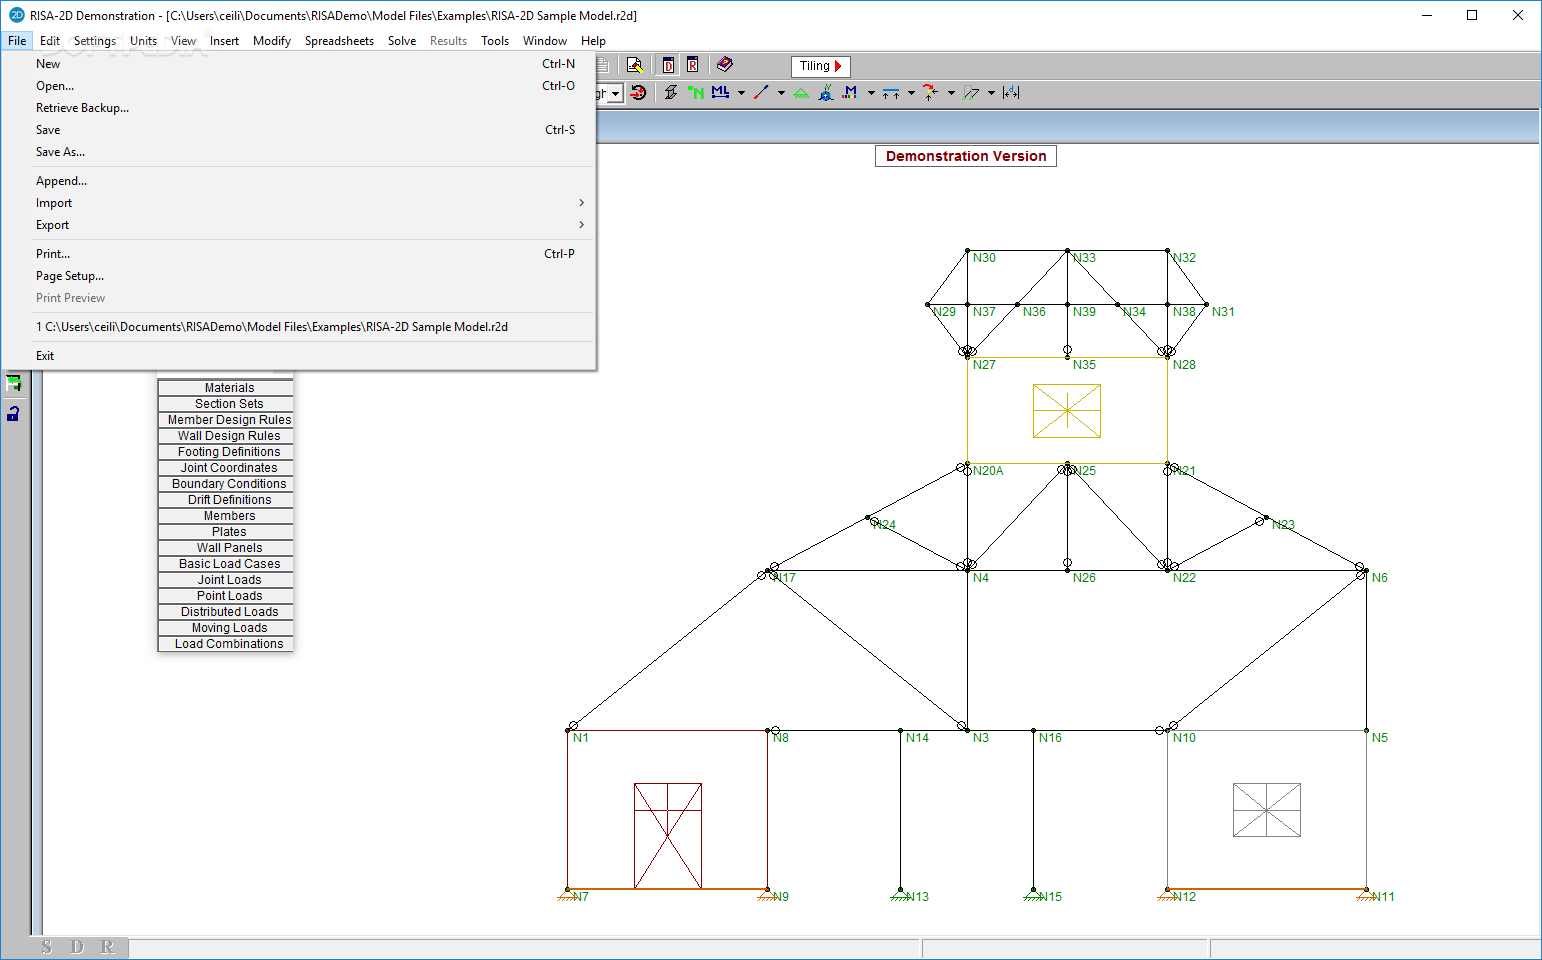Click the red arrow deflected shape icon

(931, 93)
